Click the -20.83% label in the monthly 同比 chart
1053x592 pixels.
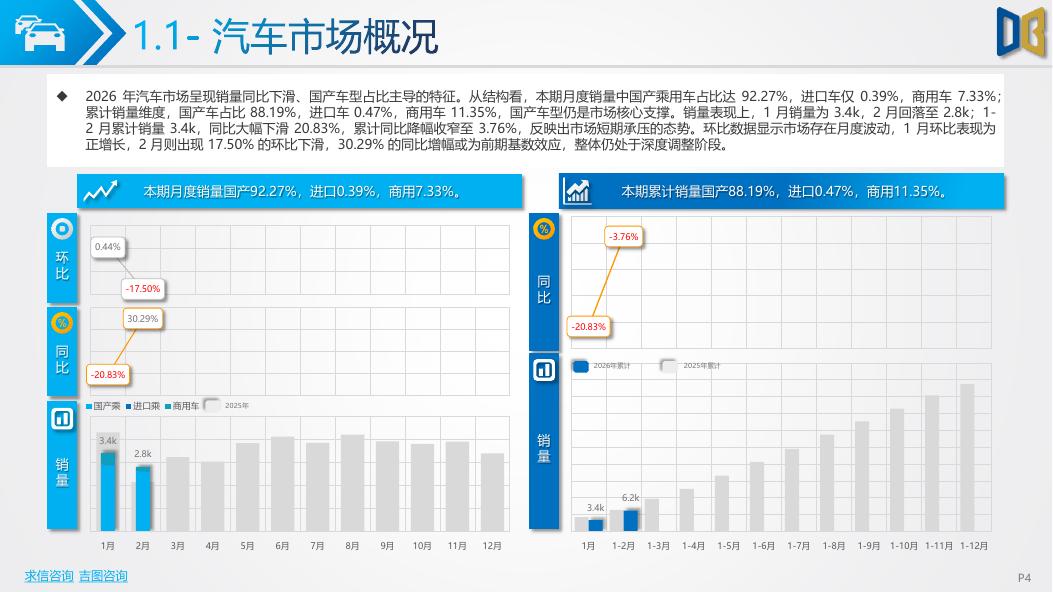107,375
